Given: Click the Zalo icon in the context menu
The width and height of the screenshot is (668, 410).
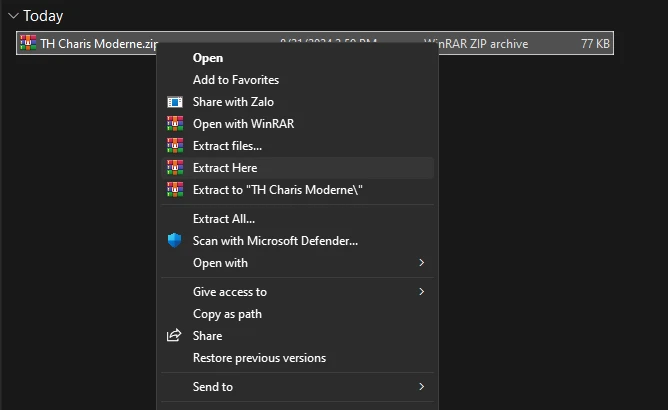Looking at the screenshot, I should (x=175, y=102).
